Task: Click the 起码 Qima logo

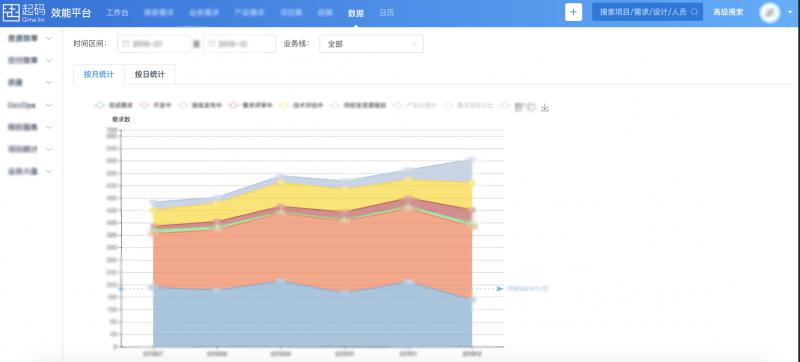Action: click(x=24, y=13)
